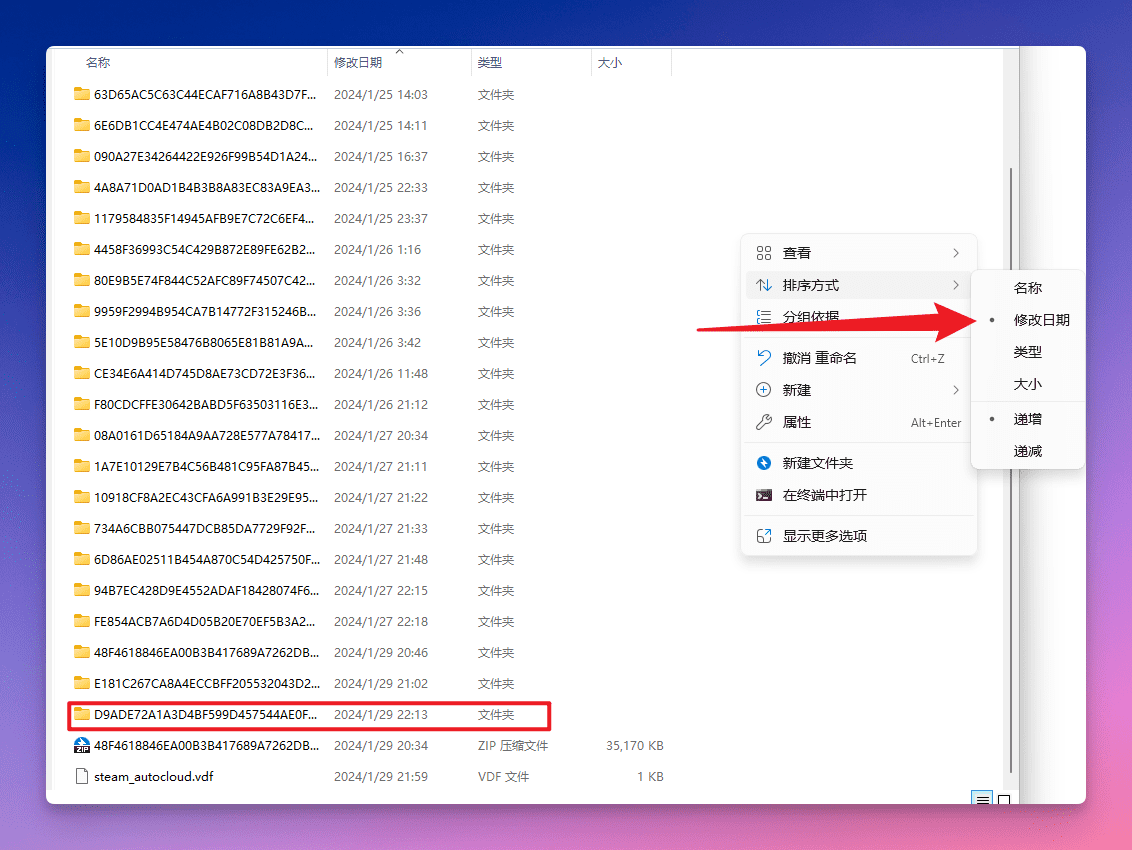Click the 大小 column header

pos(631,63)
